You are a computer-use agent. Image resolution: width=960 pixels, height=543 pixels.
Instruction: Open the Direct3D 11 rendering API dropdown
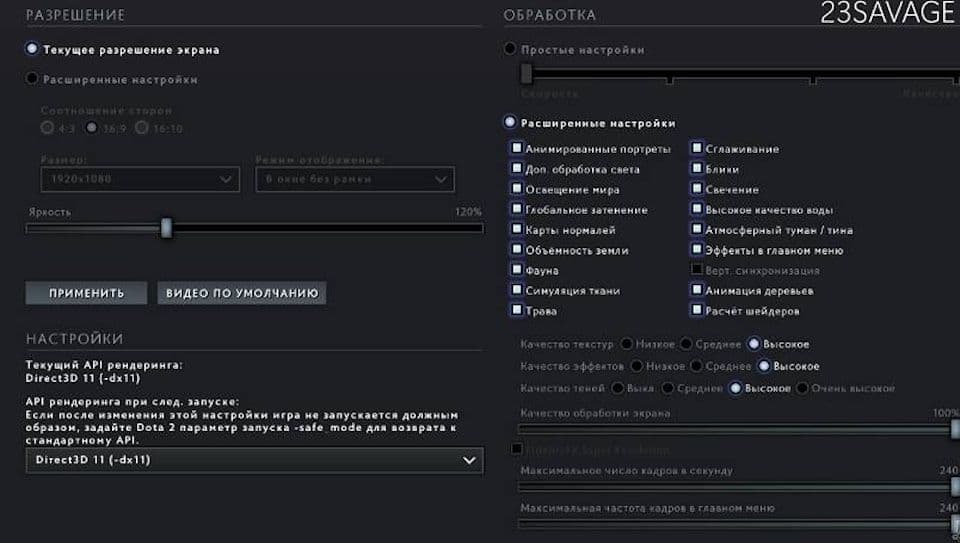tap(254, 460)
